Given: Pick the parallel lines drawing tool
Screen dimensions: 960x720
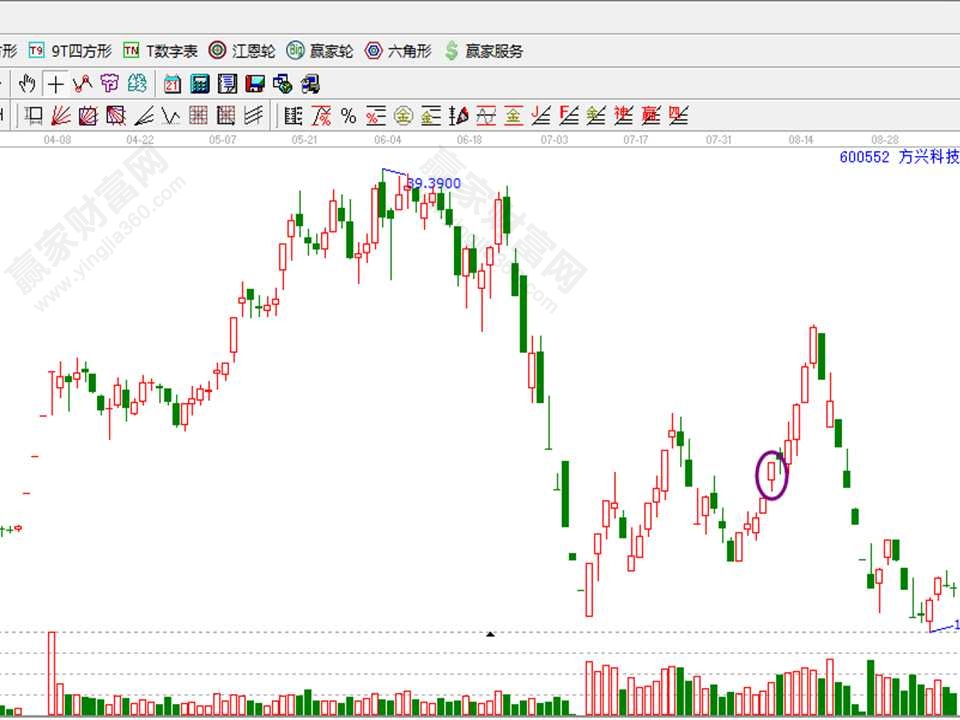Looking at the screenshot, I should [254, 116].
